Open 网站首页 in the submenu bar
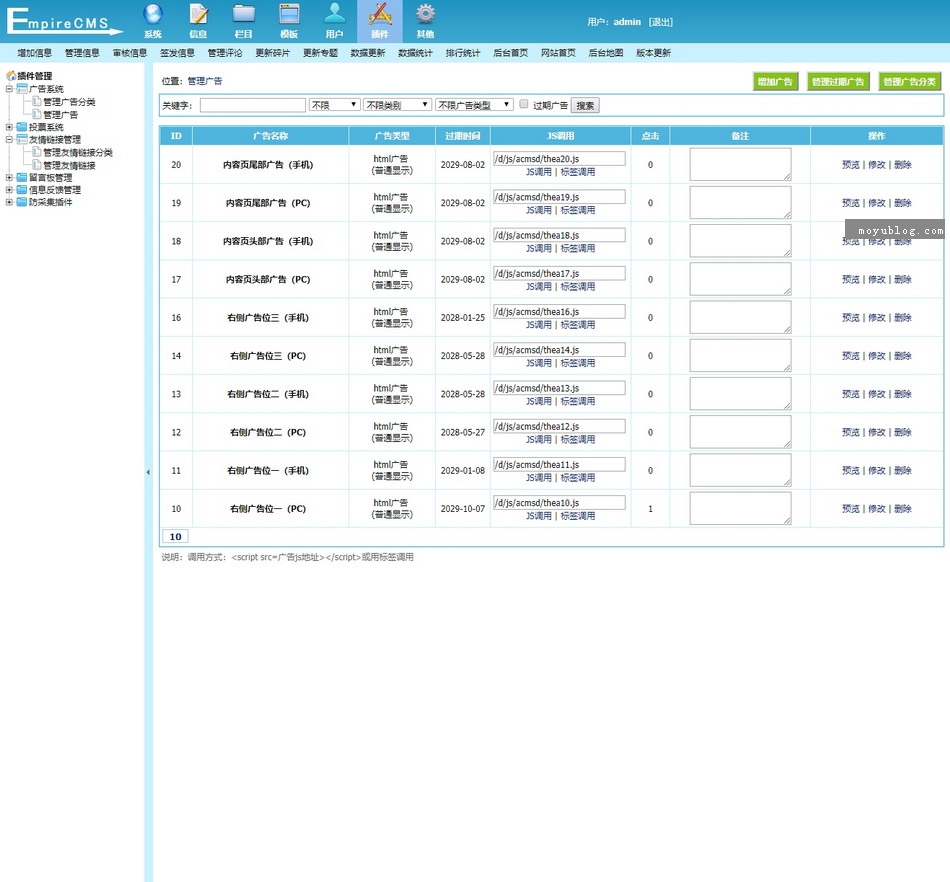This screenshot has width=950, height=882. click(558, 53)
